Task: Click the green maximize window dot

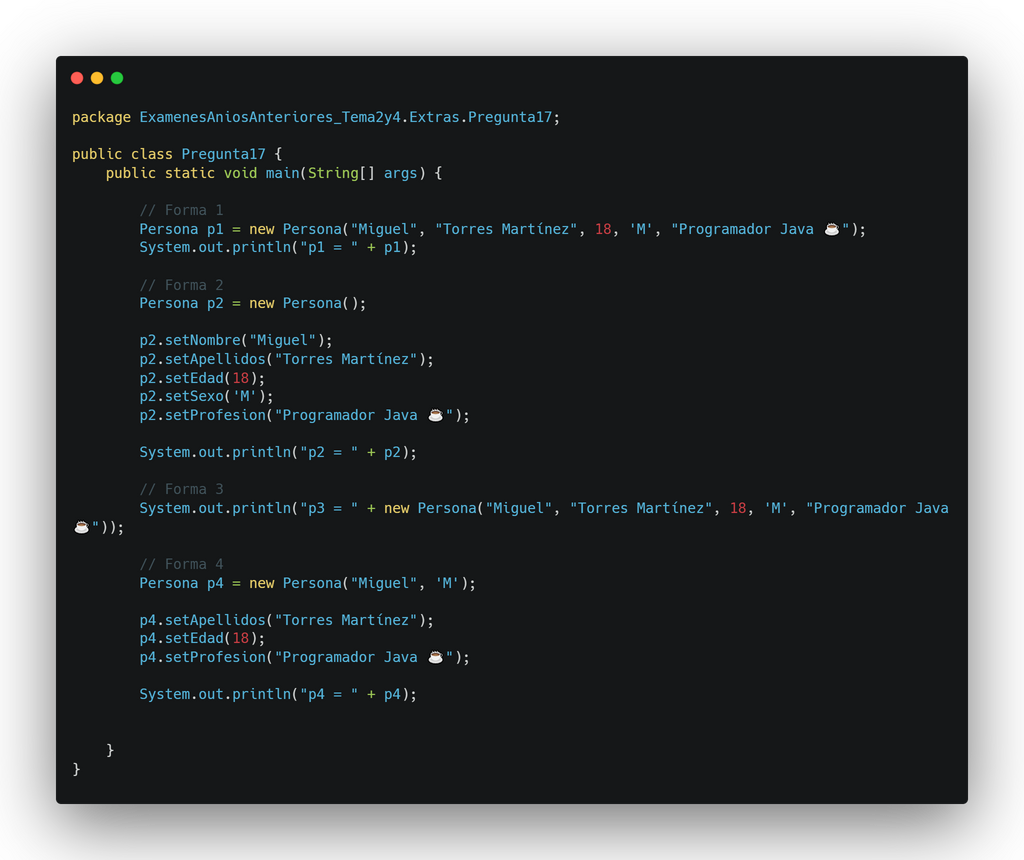Action: (117, 78)
